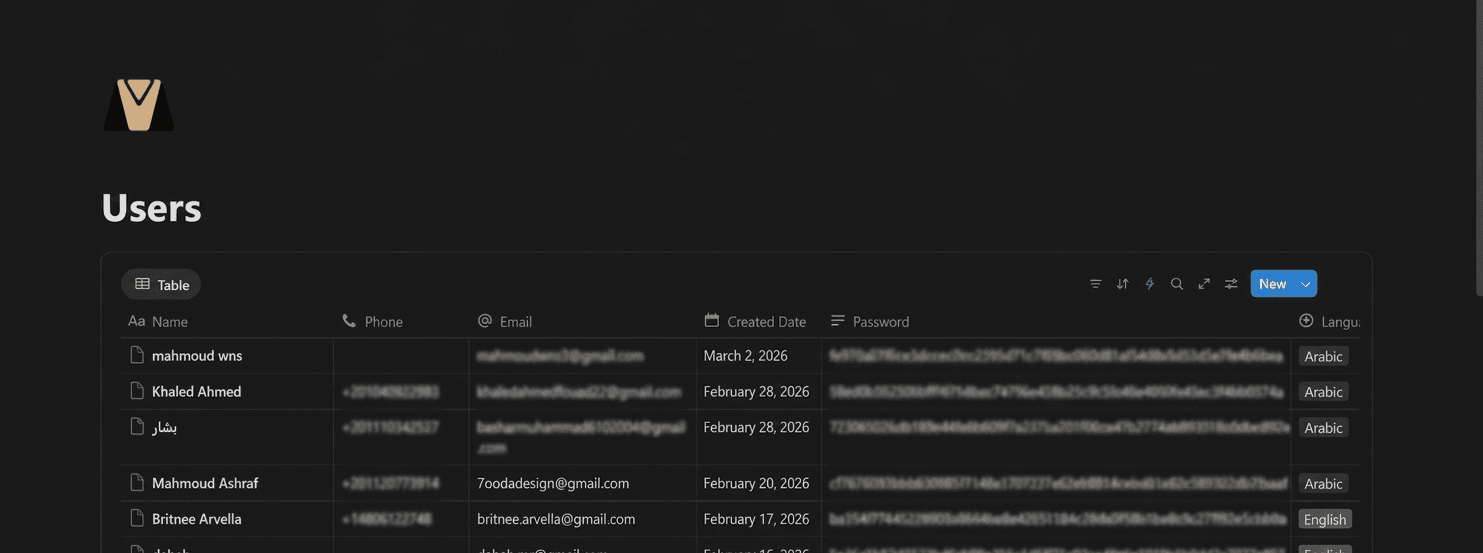This screenshot has width=1483, height=553.
Task: Click the Users page title
Action: (152, 208)
